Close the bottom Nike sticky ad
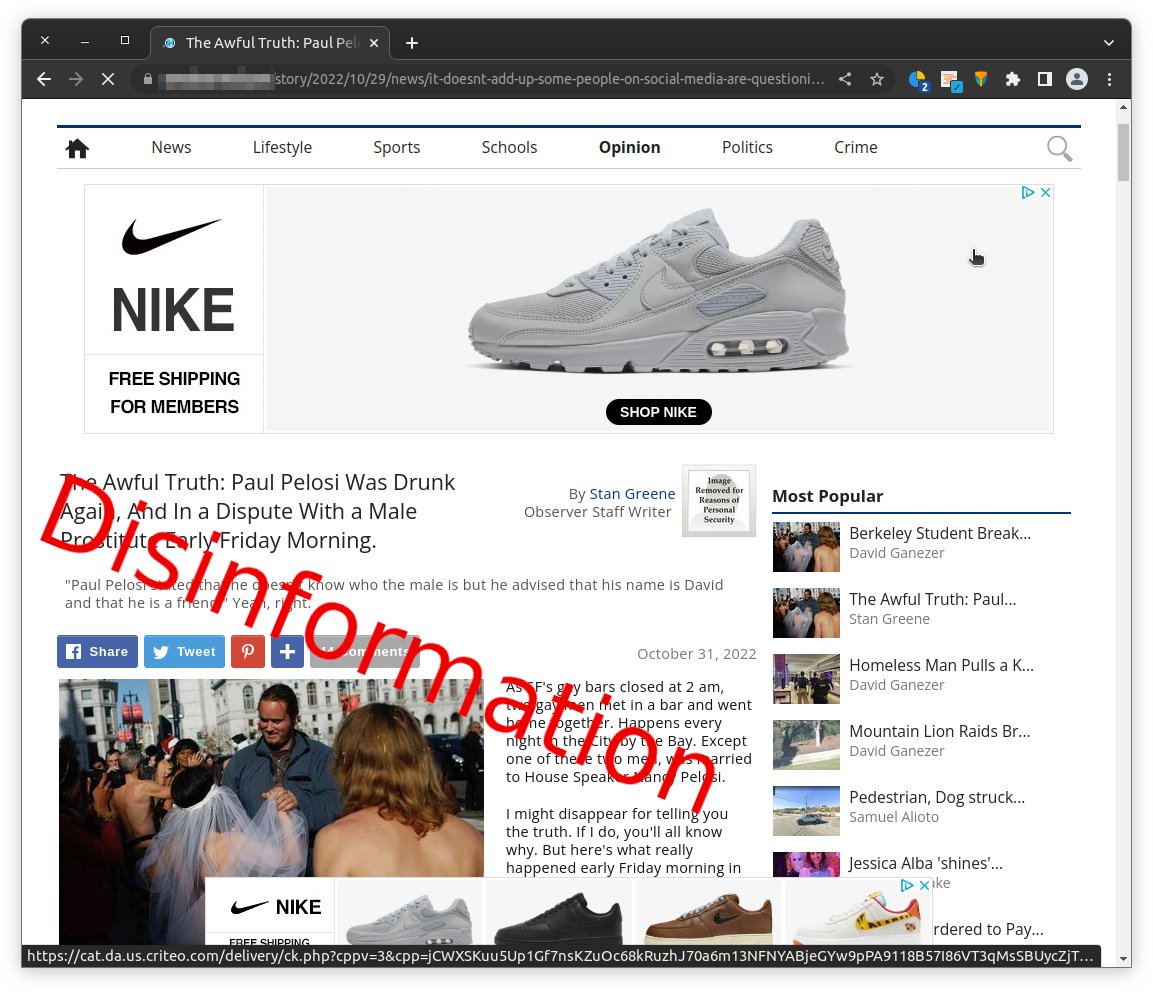 (x=924, y=885)
